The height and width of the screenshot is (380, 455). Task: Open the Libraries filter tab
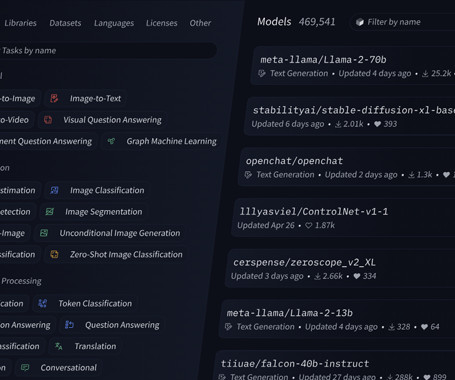pos(20,23)
